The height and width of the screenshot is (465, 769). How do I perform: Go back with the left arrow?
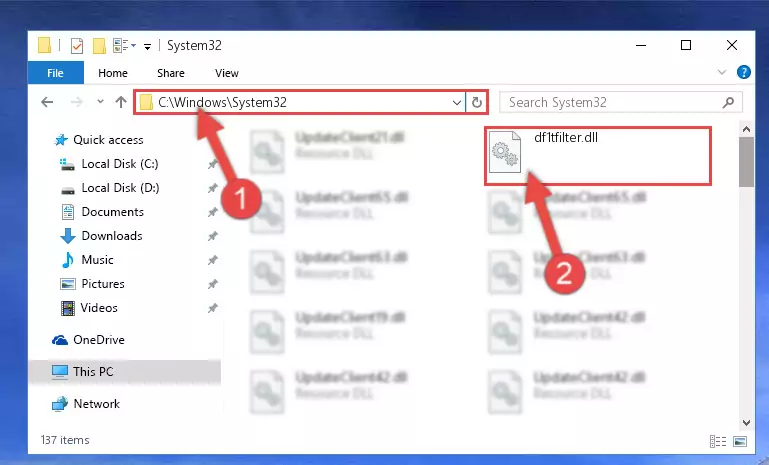coord(47,102)
